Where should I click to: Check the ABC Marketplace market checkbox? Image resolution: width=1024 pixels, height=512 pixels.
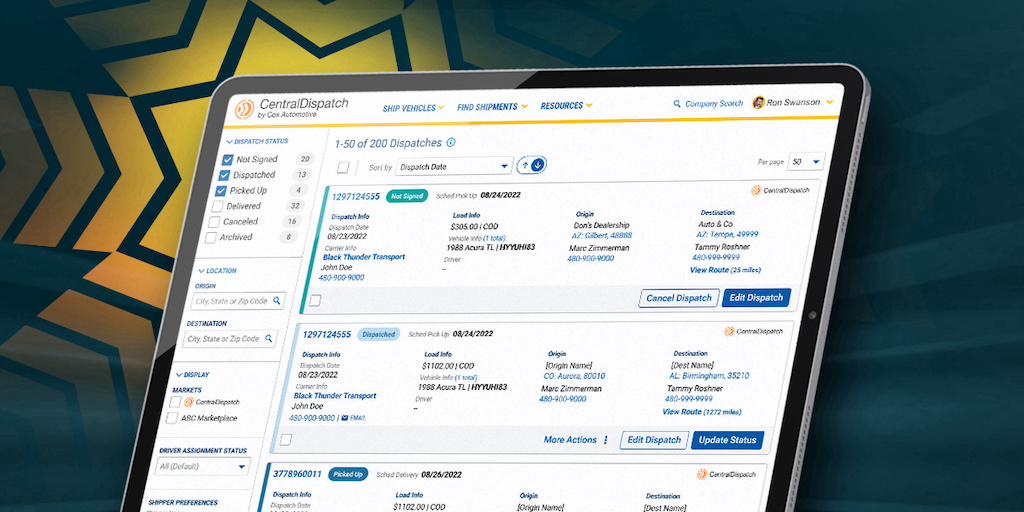click(173, 418)
